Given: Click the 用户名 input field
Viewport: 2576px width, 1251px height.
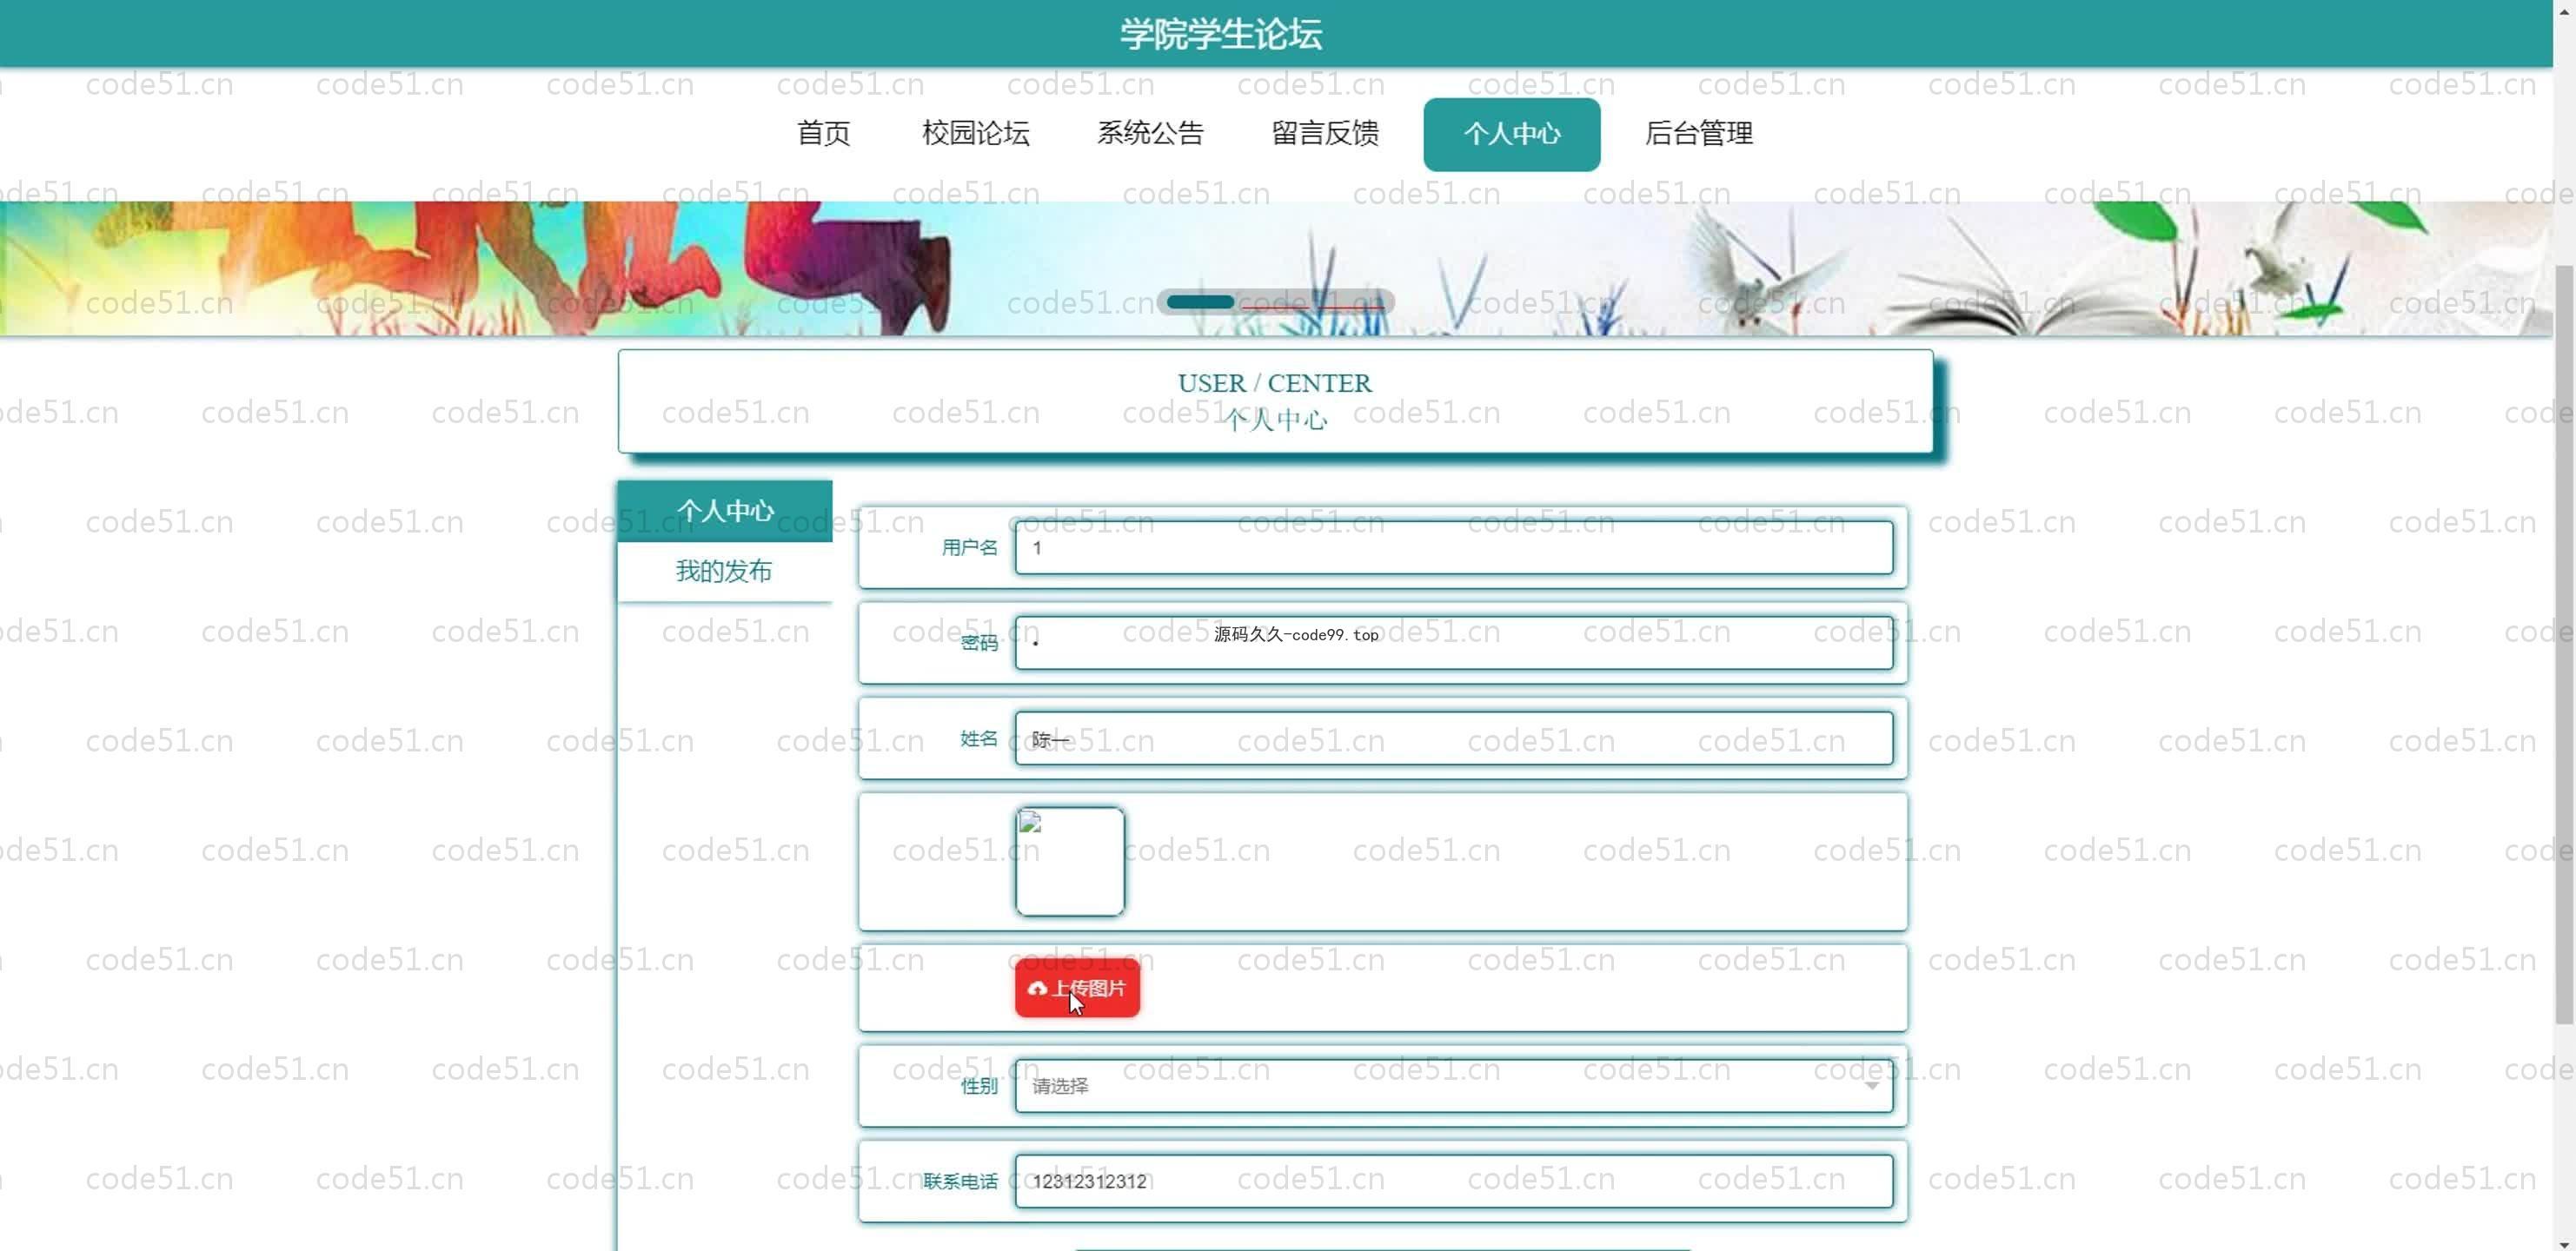Looking at the screenshot, I should pyautogui.click(x=1453, y=548).
